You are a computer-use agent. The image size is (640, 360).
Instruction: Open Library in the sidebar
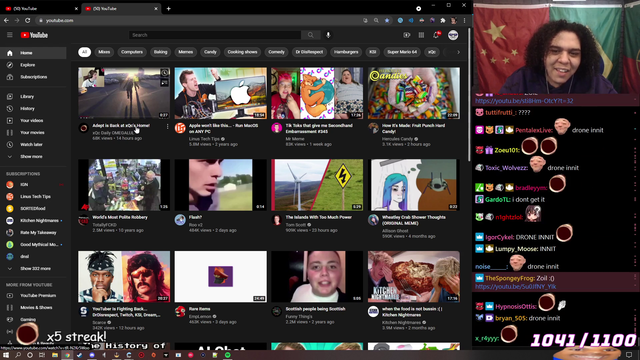(x=33, y=97)
